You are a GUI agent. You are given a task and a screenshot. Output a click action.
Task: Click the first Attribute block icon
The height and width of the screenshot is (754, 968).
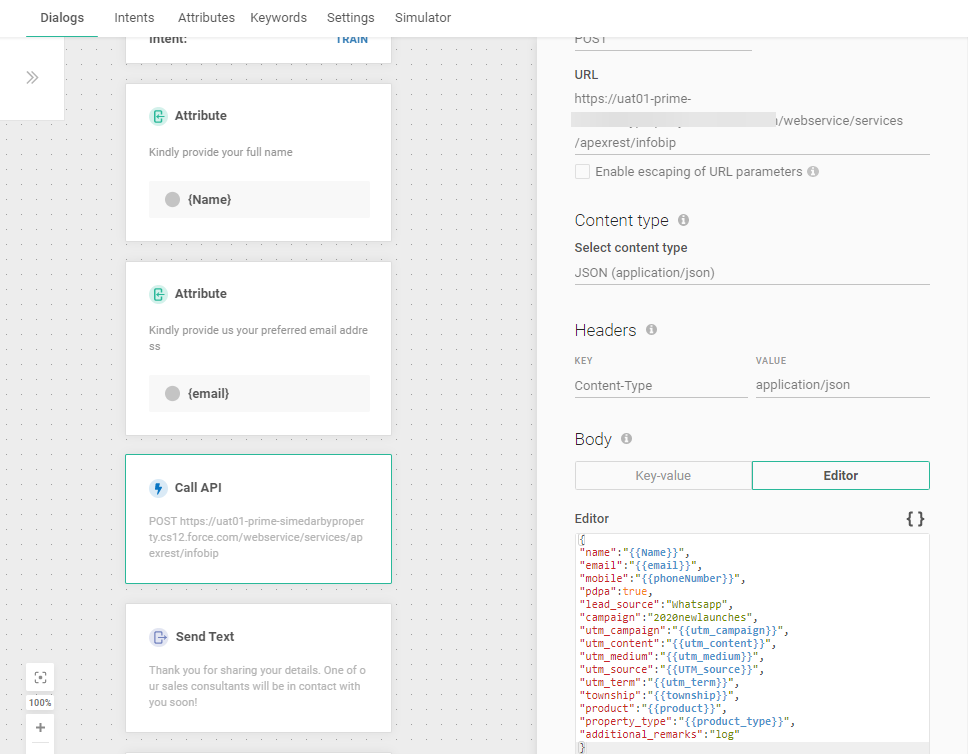tap(158, 116)
